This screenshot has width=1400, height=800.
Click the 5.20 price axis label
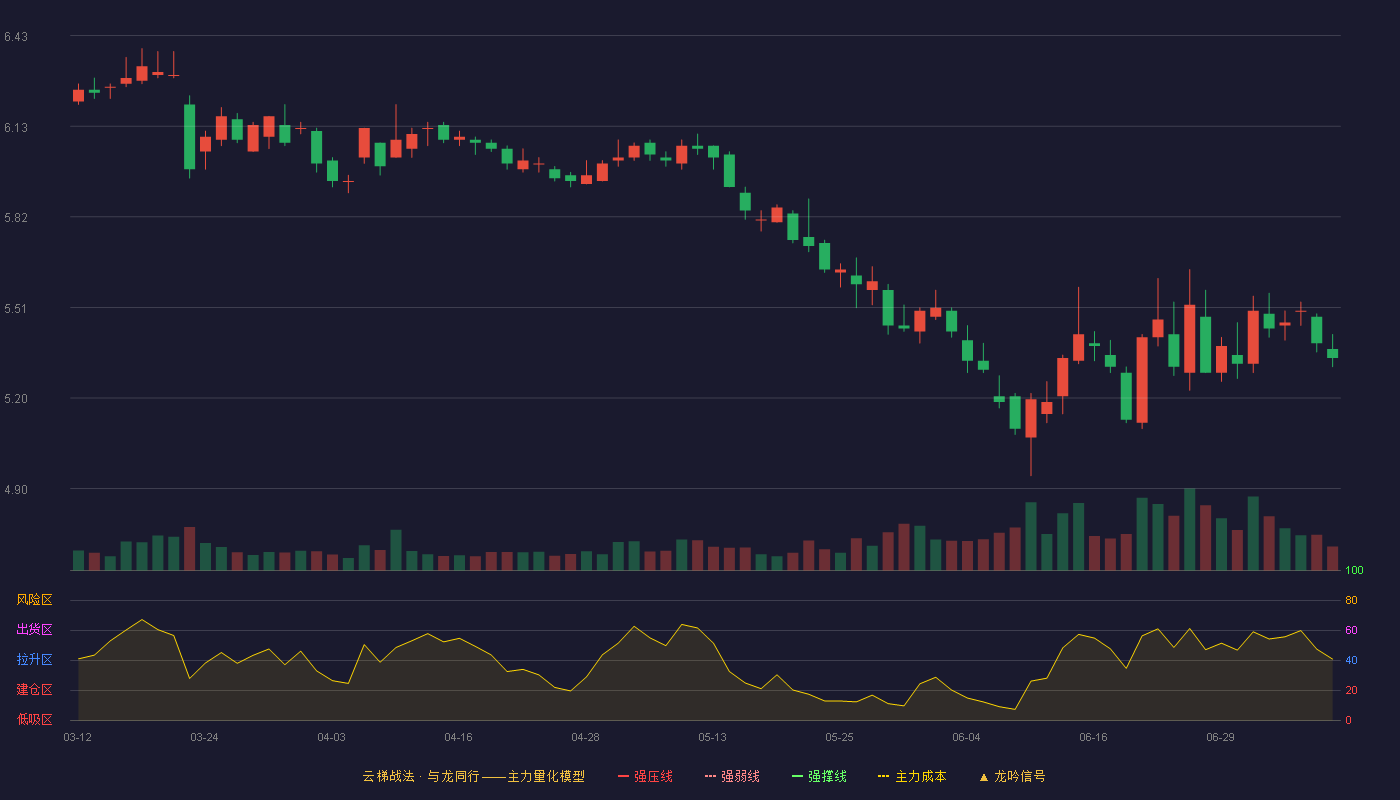16,399
